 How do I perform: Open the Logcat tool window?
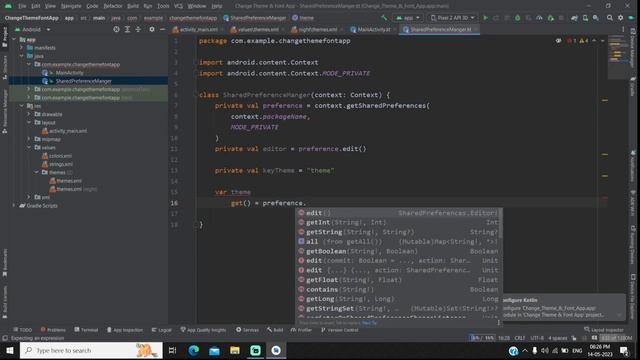(162, 330)
